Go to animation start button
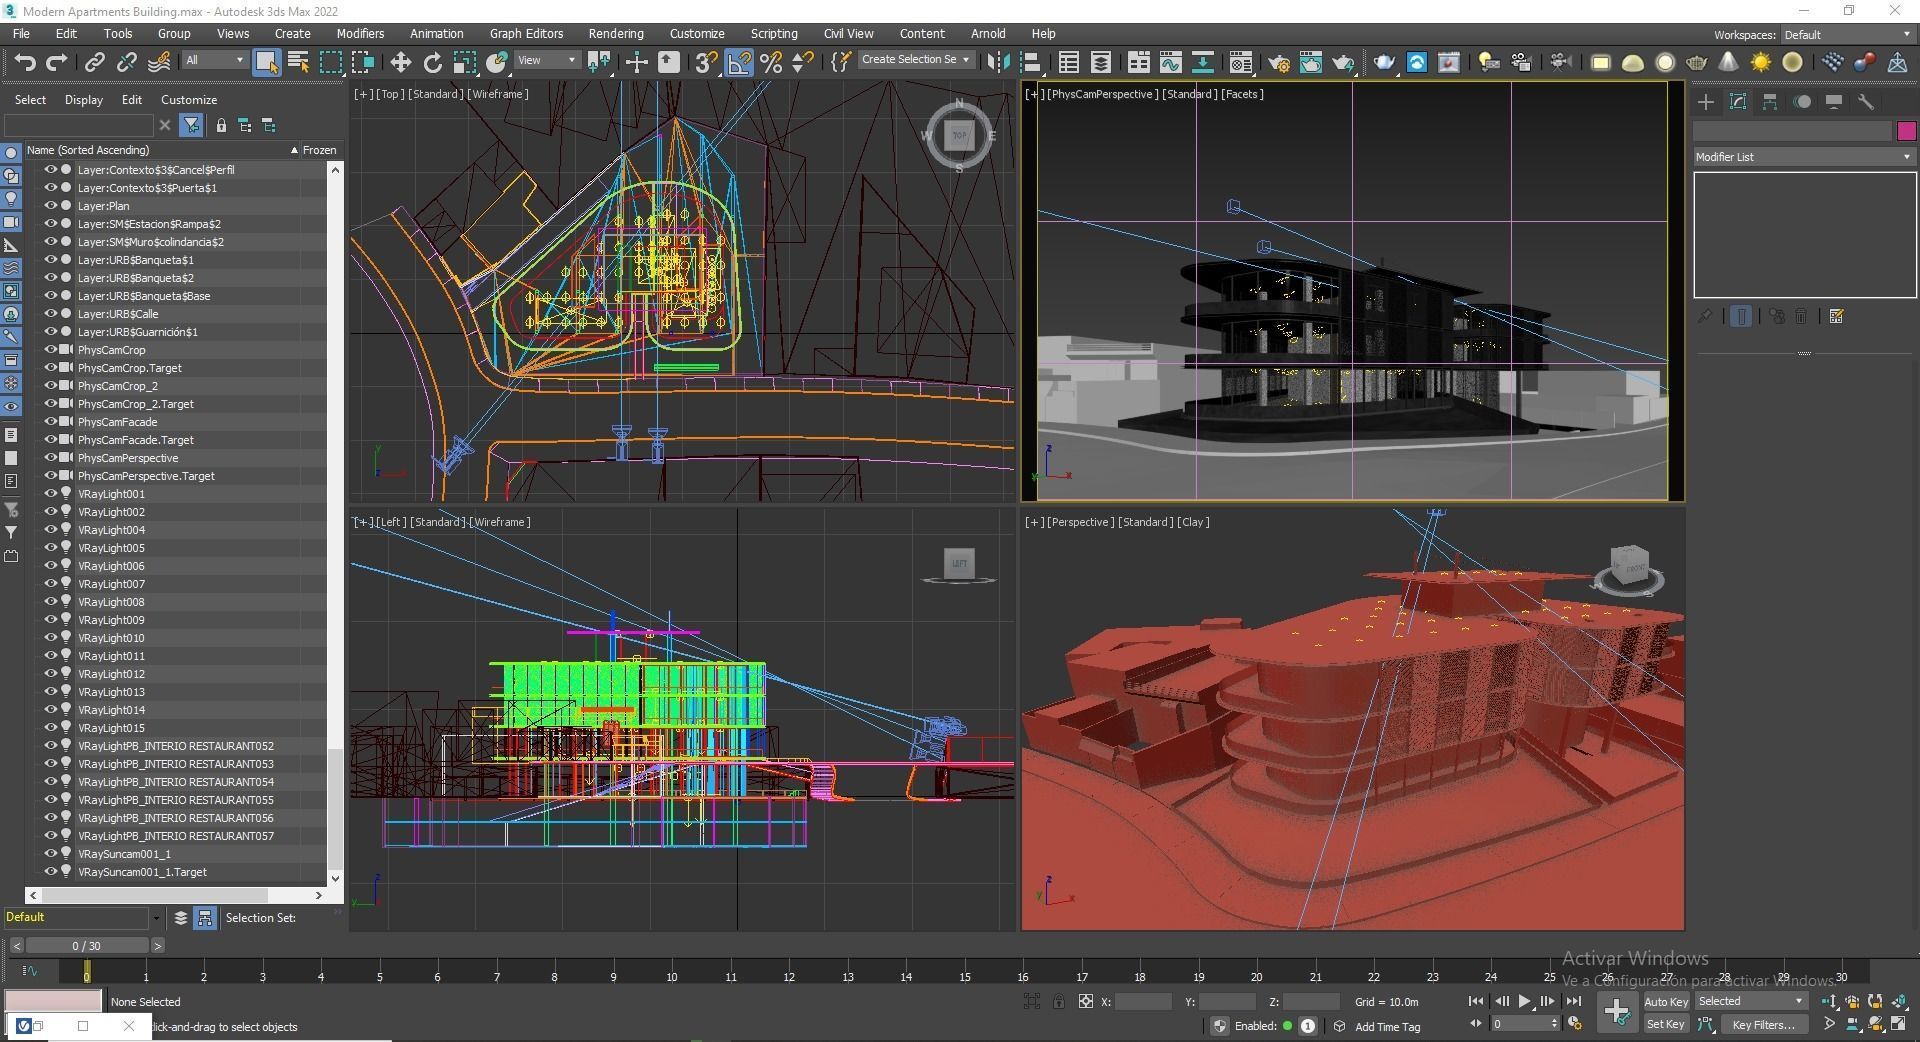Image resolution: width=1920 pixels, height=1042 pixels. point(1475,1001)
